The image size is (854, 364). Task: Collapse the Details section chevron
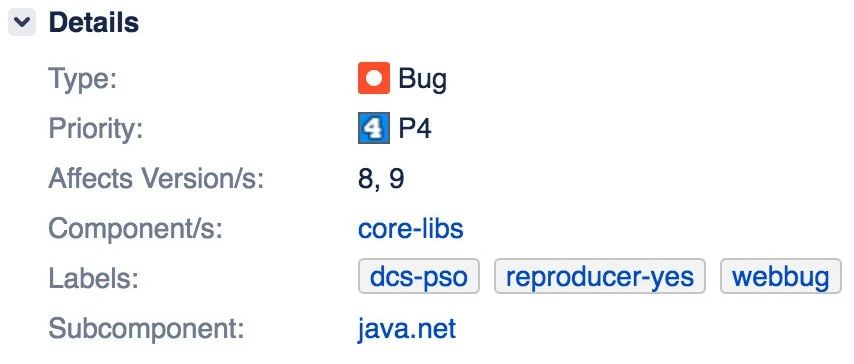click(x=22, y=23)
